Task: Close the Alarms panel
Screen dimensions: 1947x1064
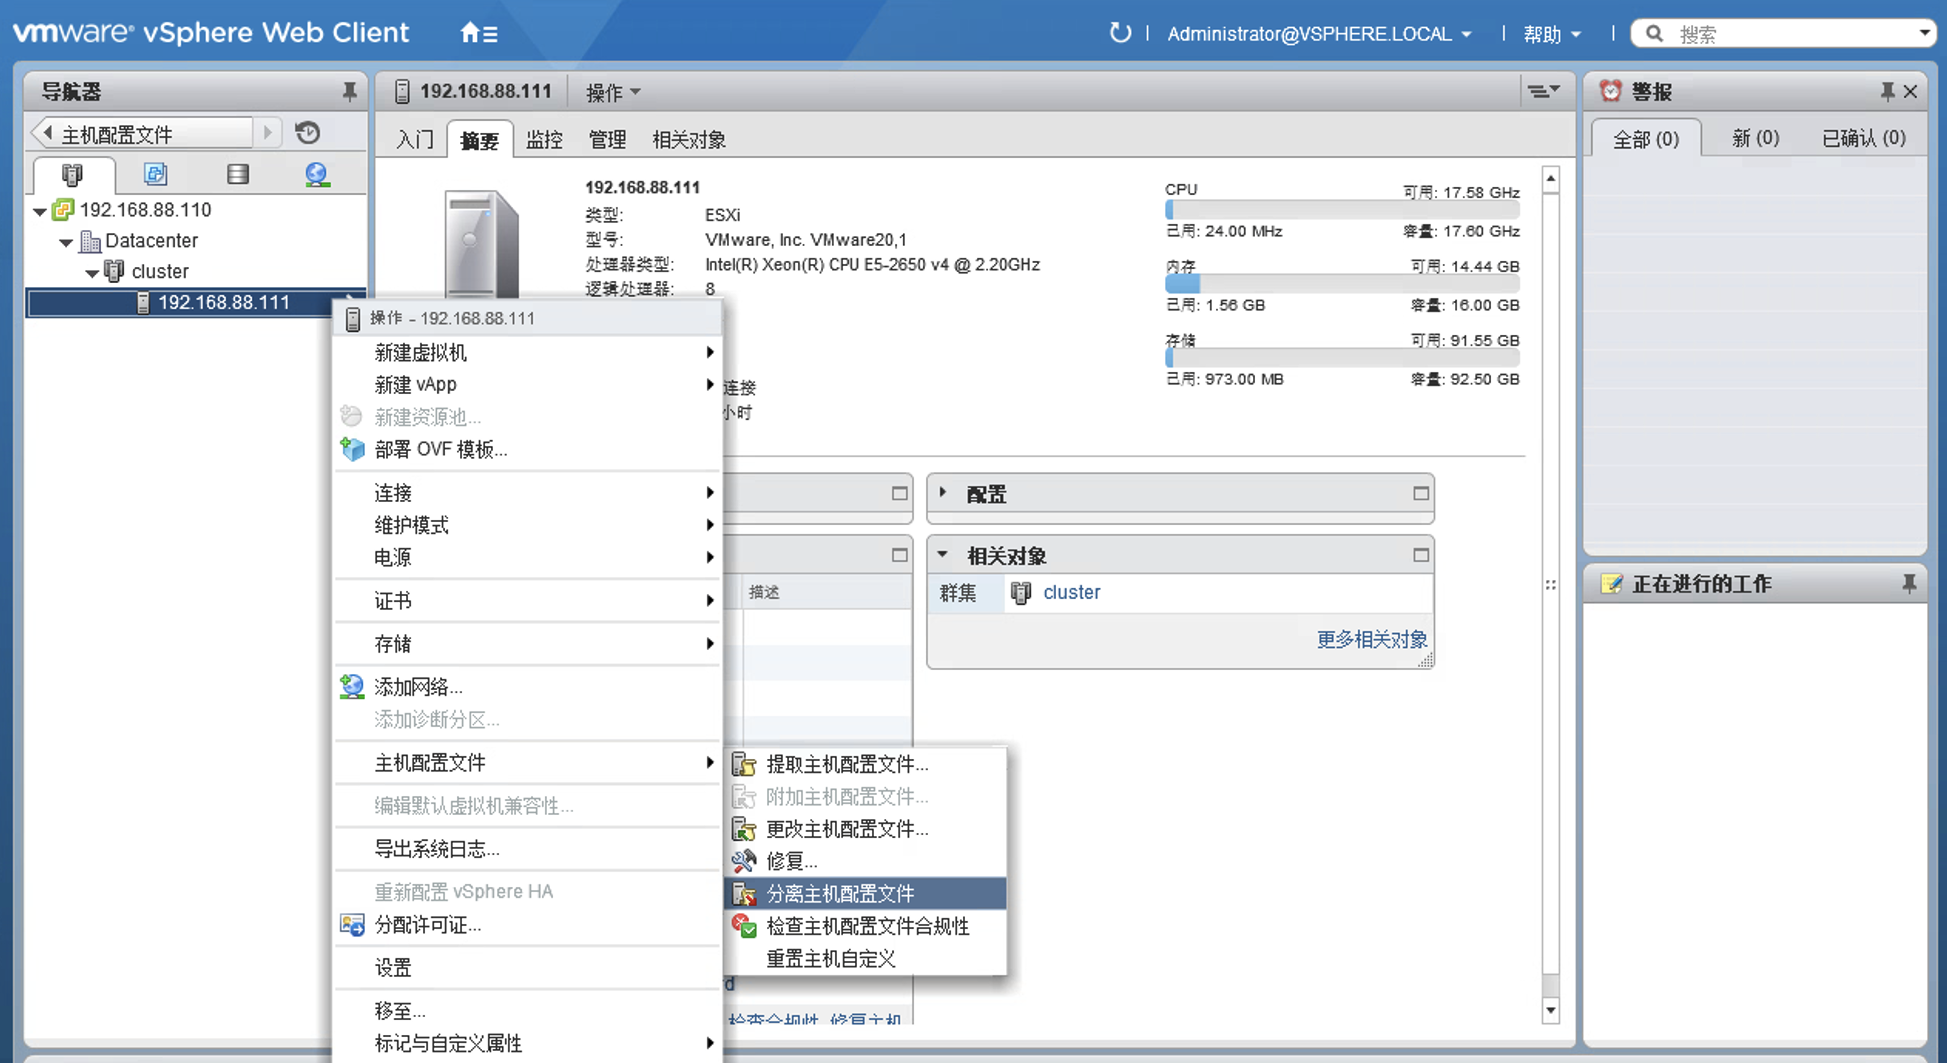Action: click(1910, 92)
